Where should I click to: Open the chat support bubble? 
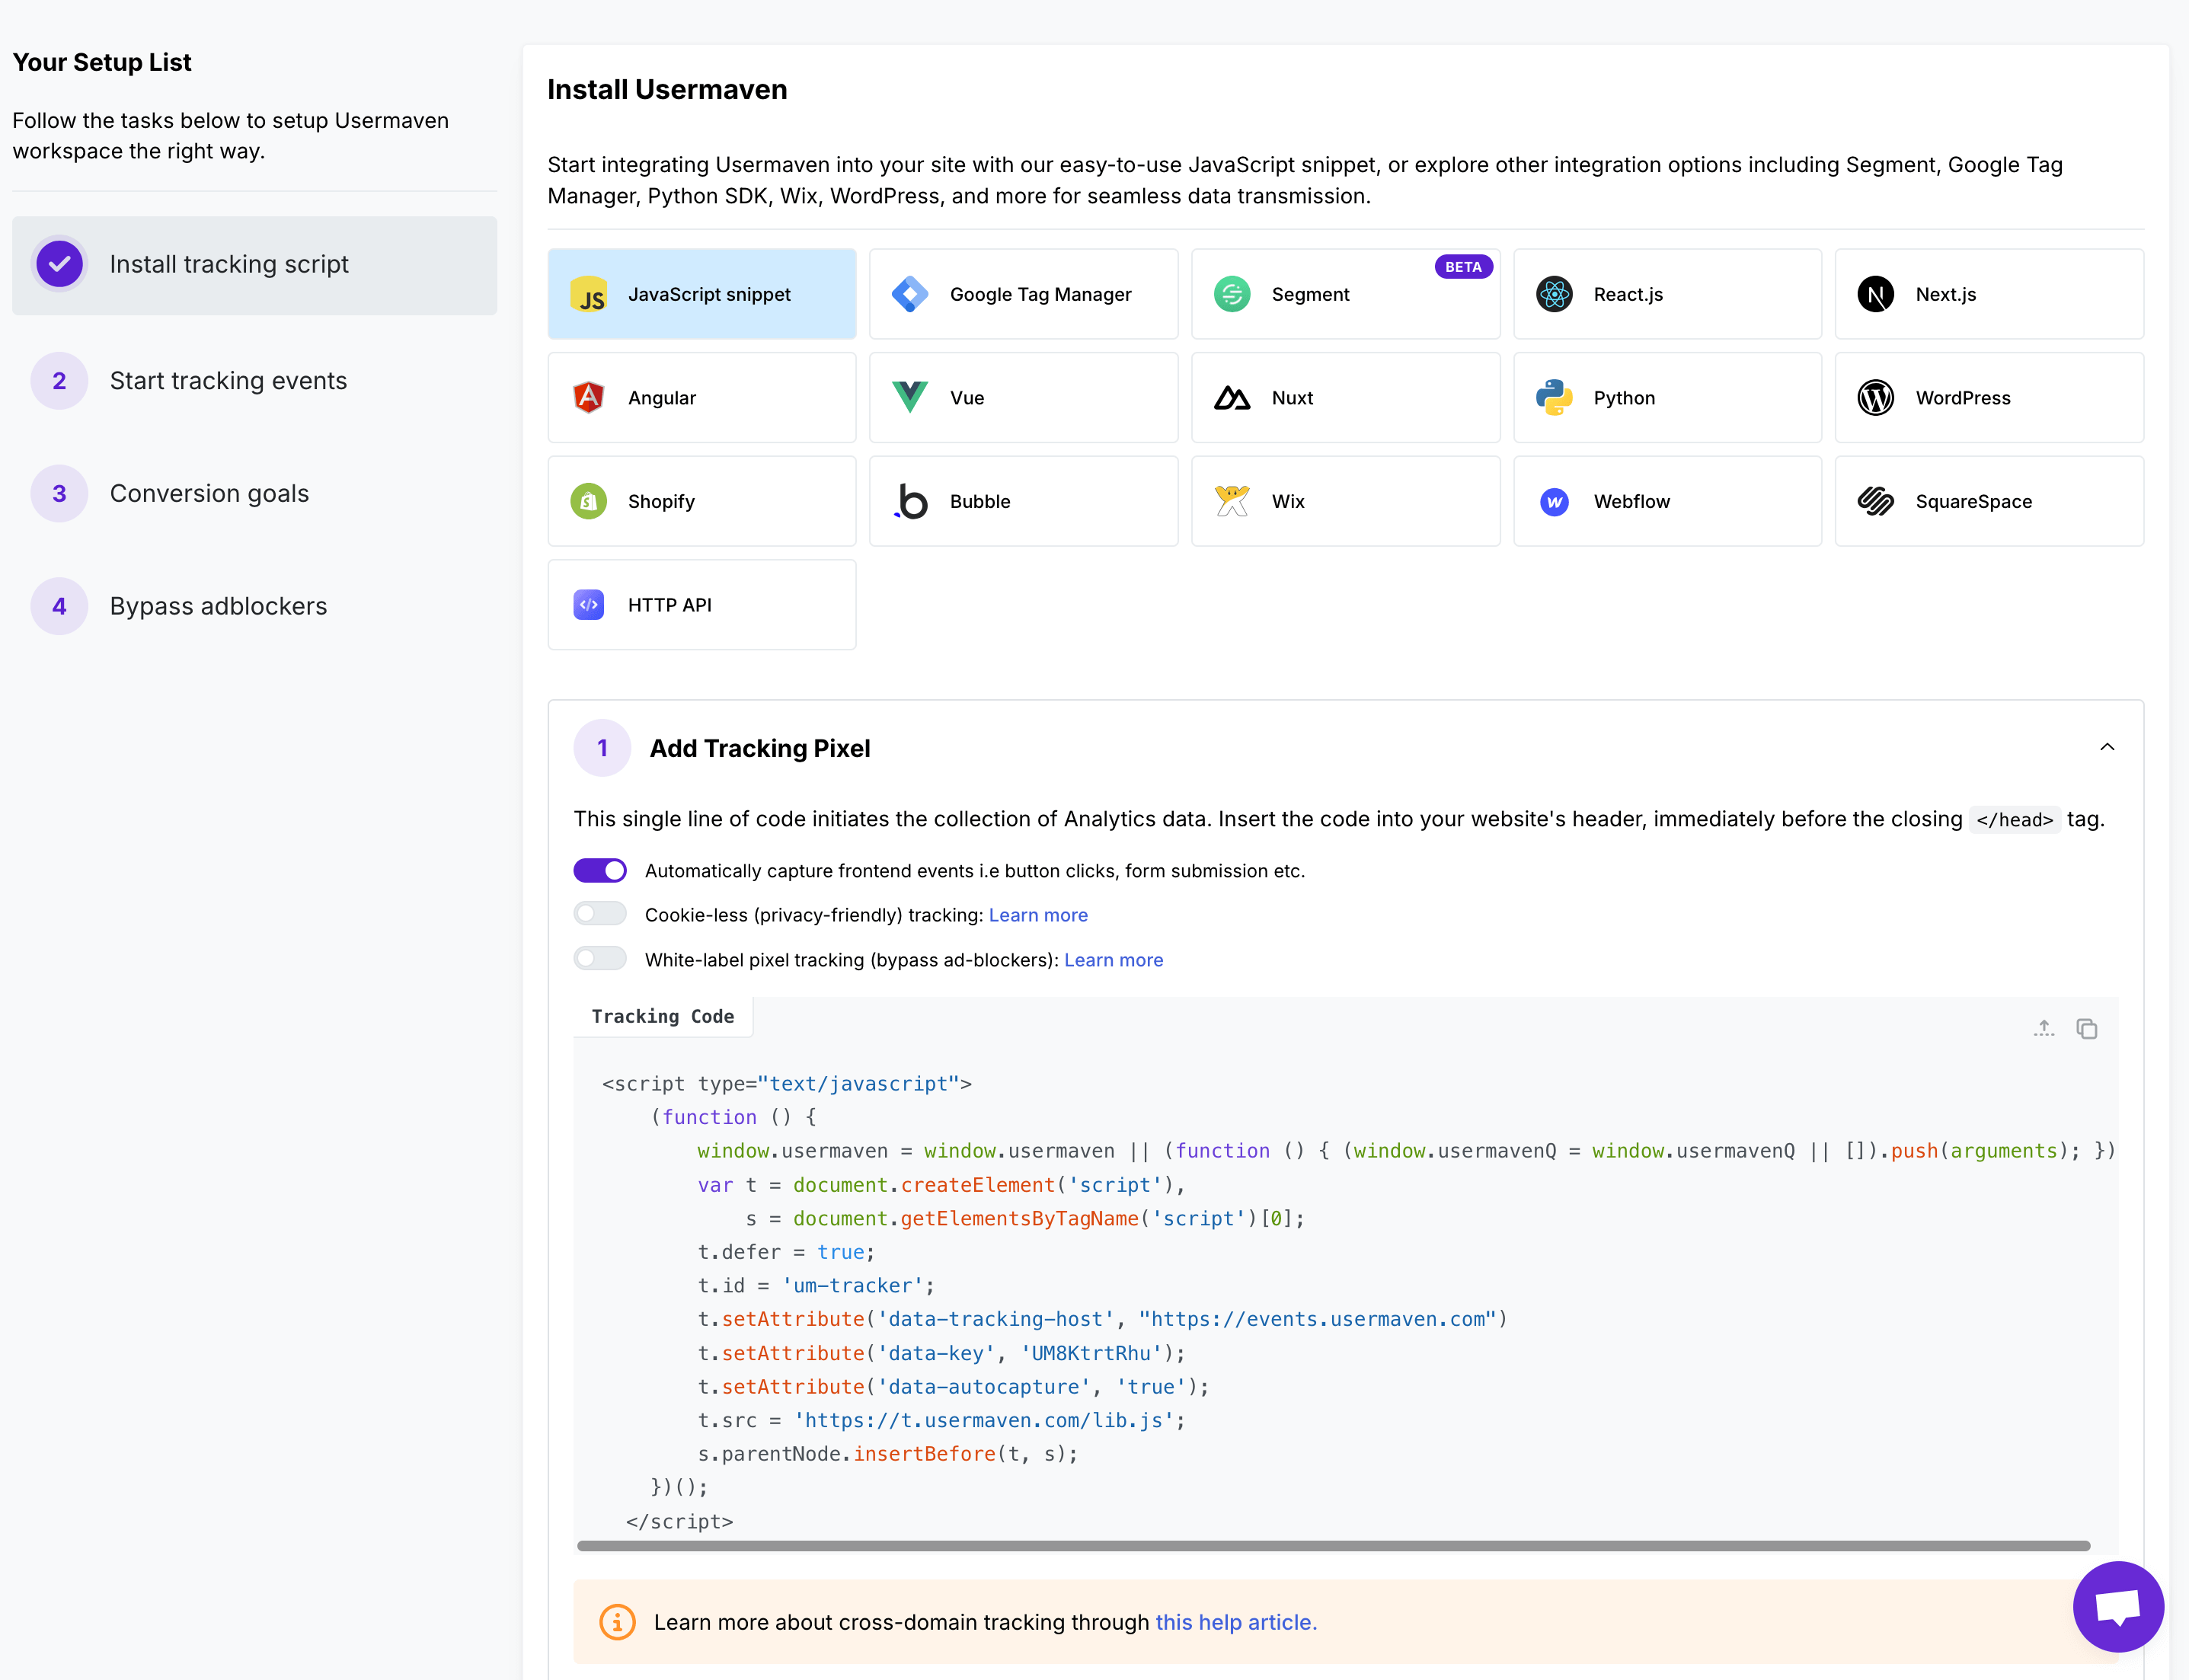[x=2118, y=1607]
